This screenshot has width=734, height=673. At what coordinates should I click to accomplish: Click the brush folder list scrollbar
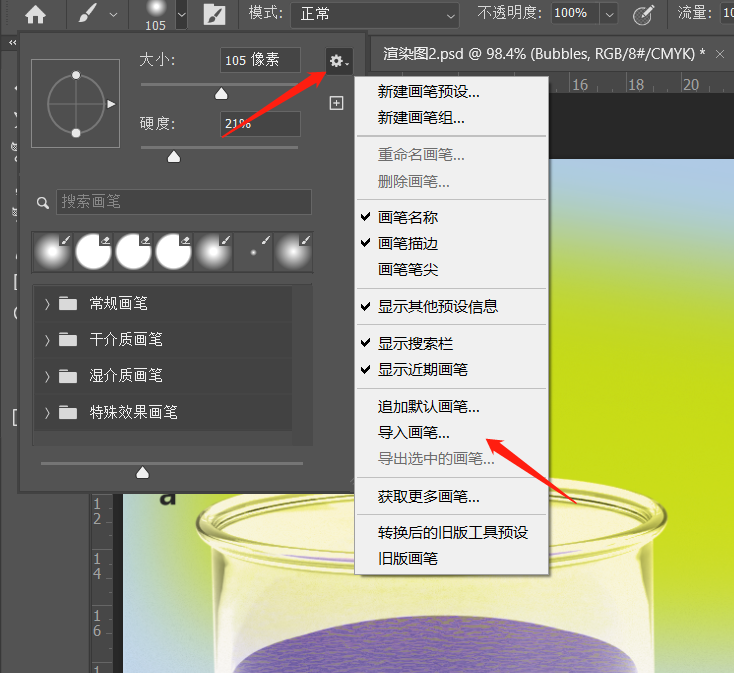click(x=302, y=365)
